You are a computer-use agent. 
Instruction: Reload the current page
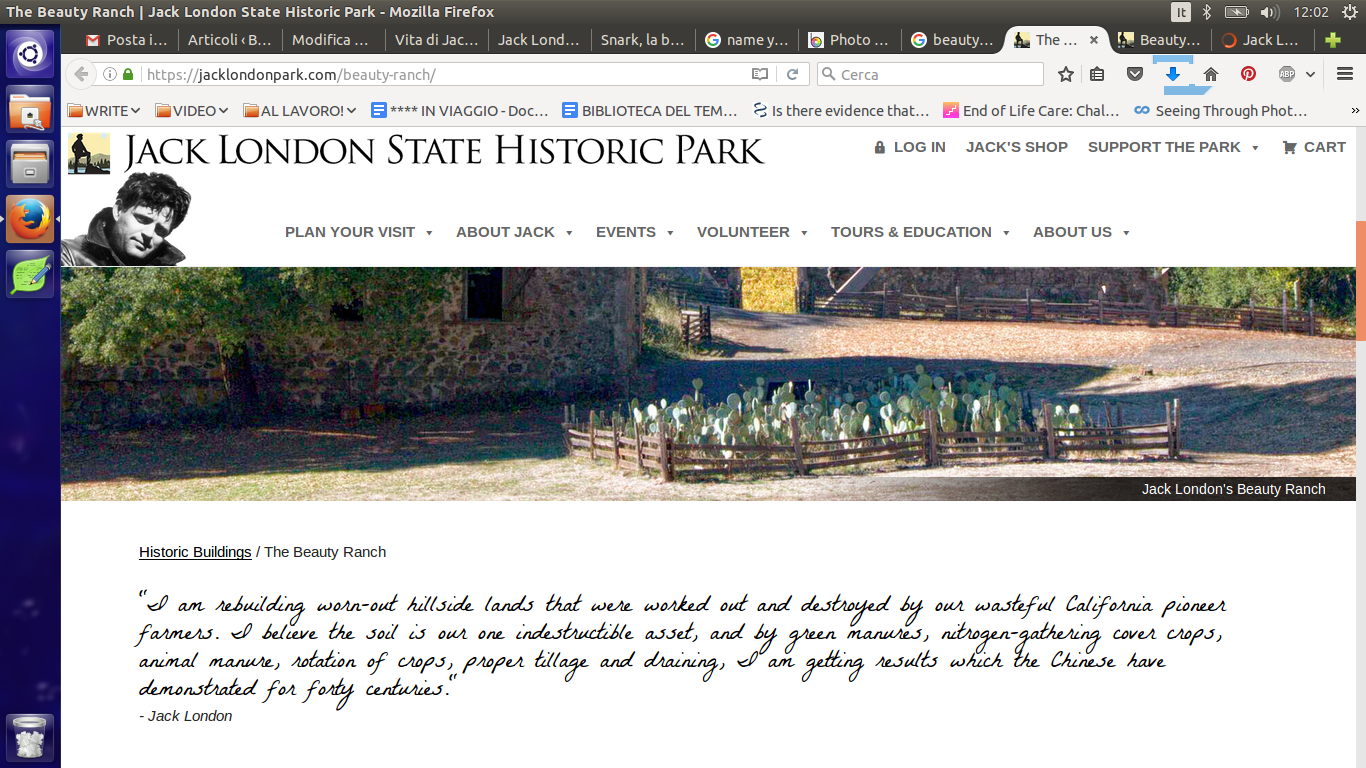[x=792, y=74]
